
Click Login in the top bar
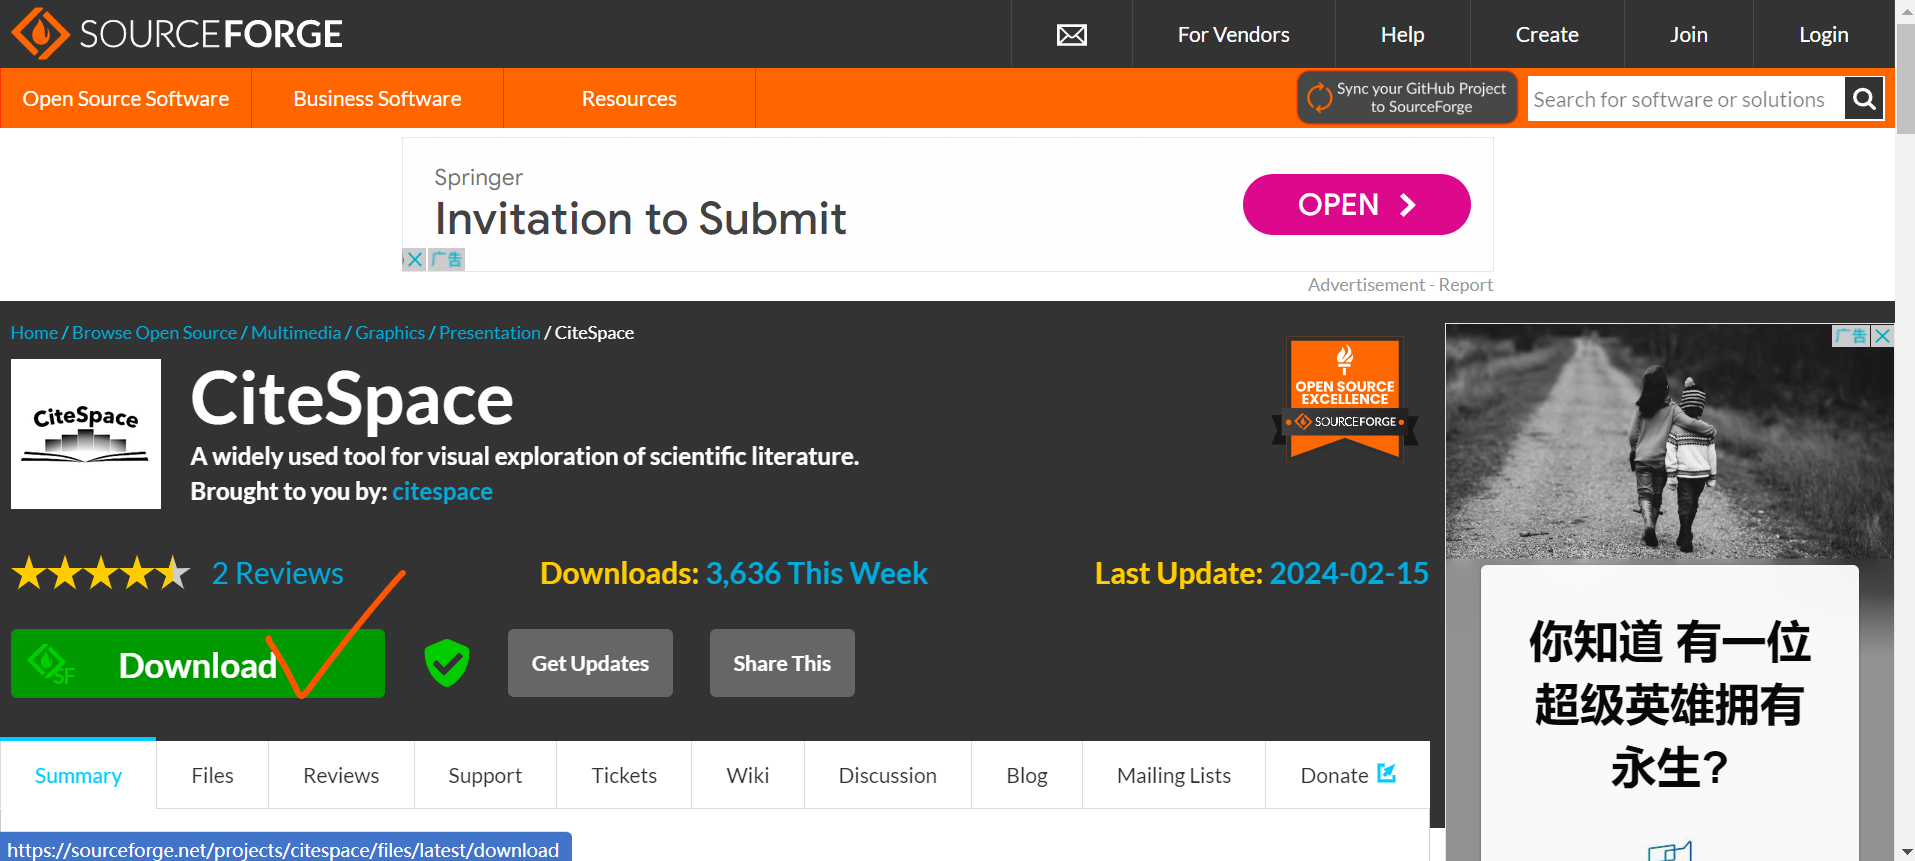1823,35
